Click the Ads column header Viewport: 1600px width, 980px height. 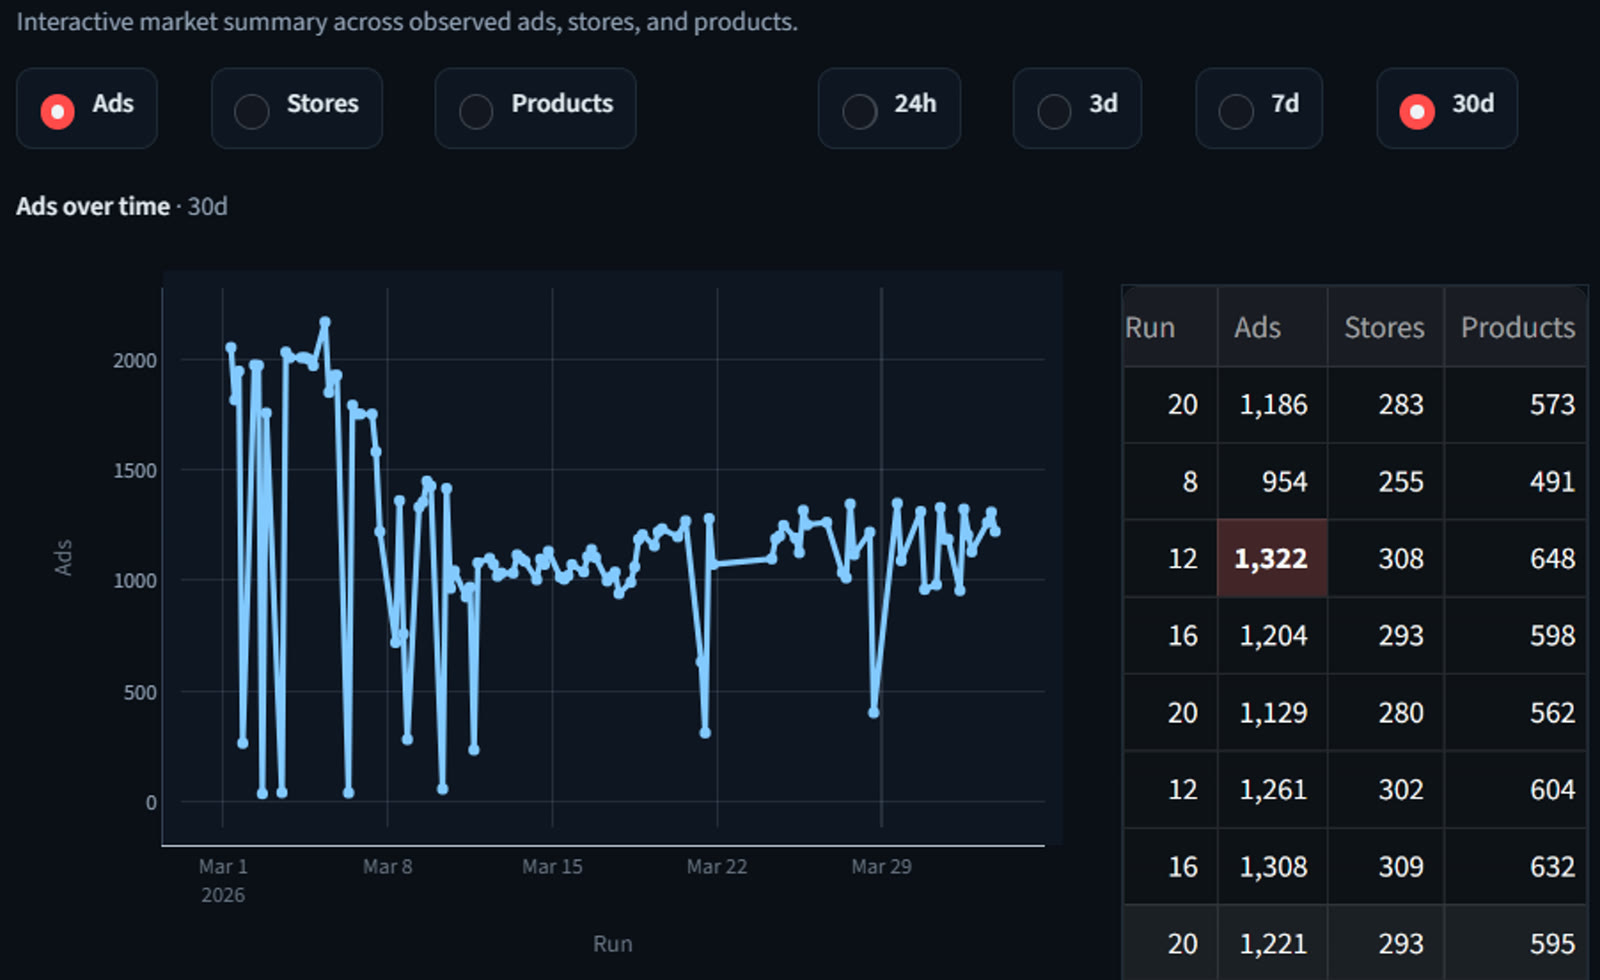[x=1256, y=327]
